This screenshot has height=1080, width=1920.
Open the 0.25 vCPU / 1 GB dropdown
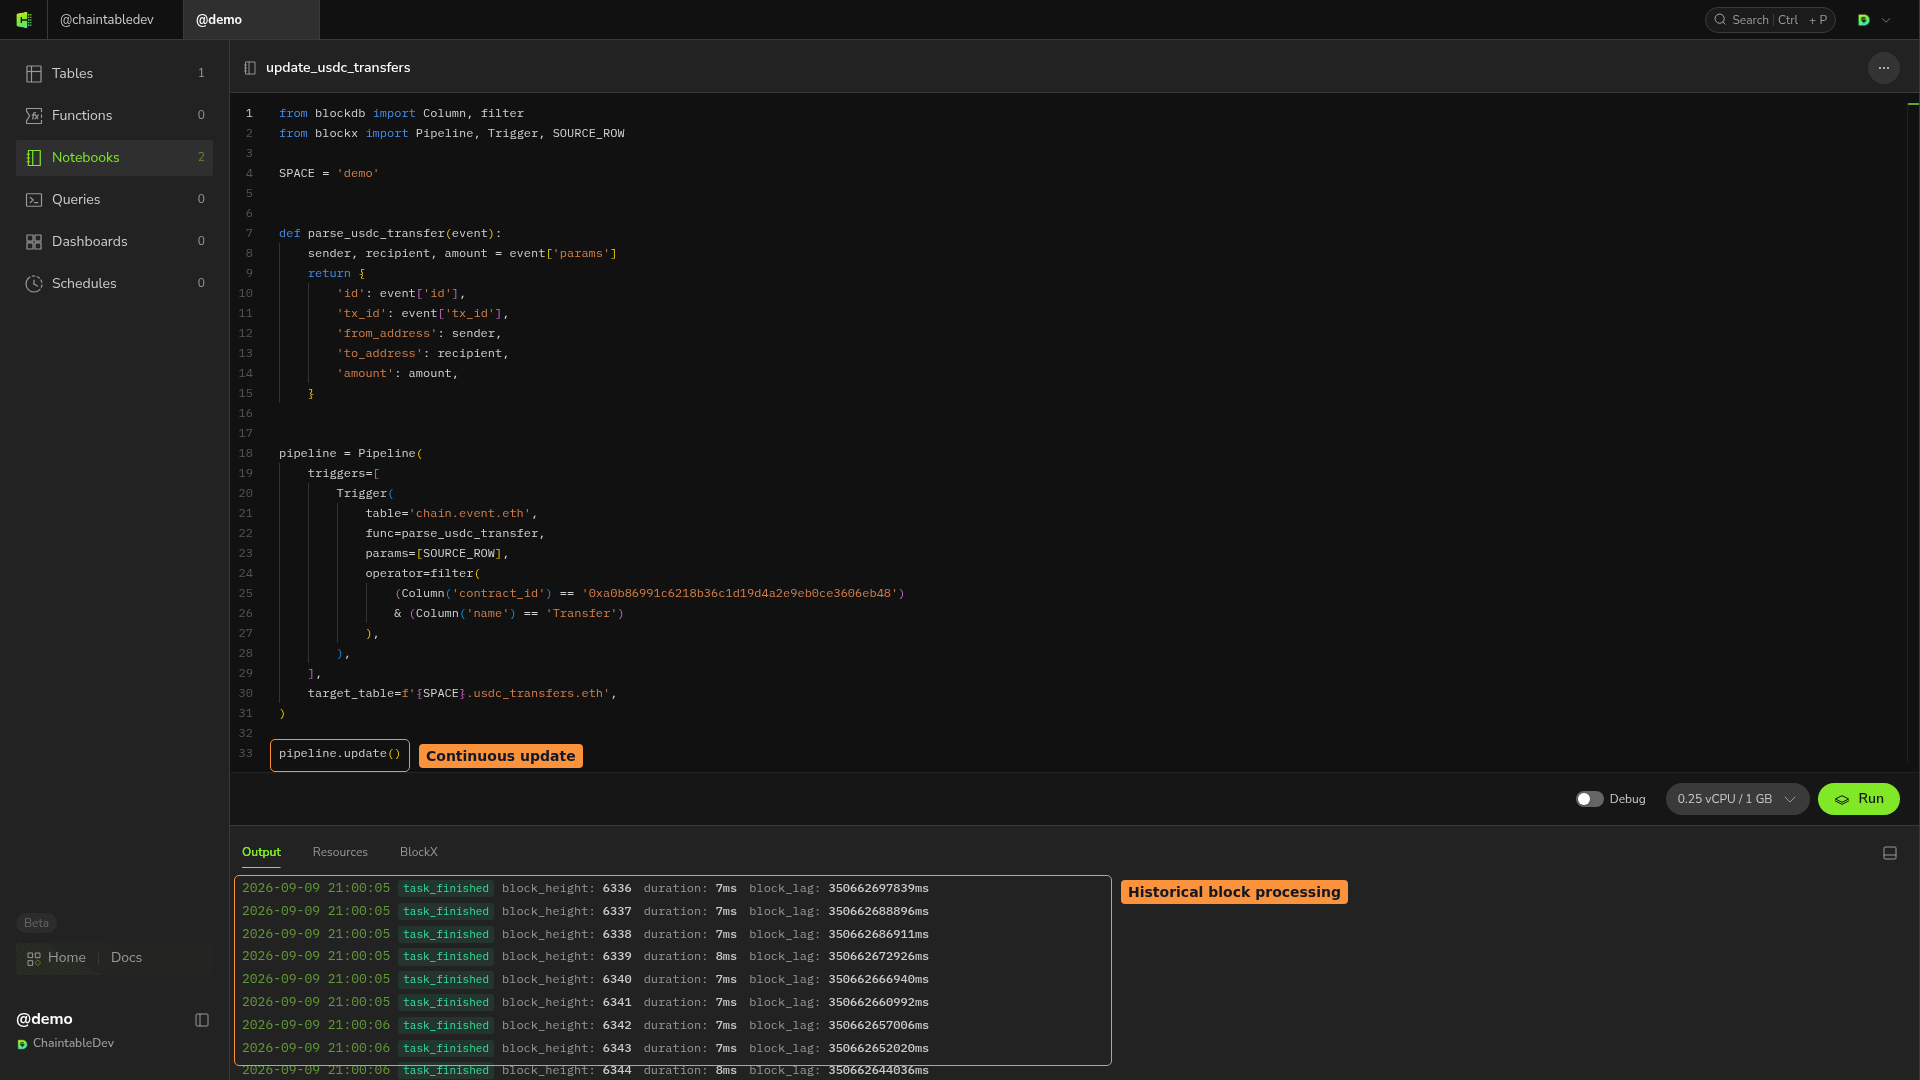tap(1737, 799)
